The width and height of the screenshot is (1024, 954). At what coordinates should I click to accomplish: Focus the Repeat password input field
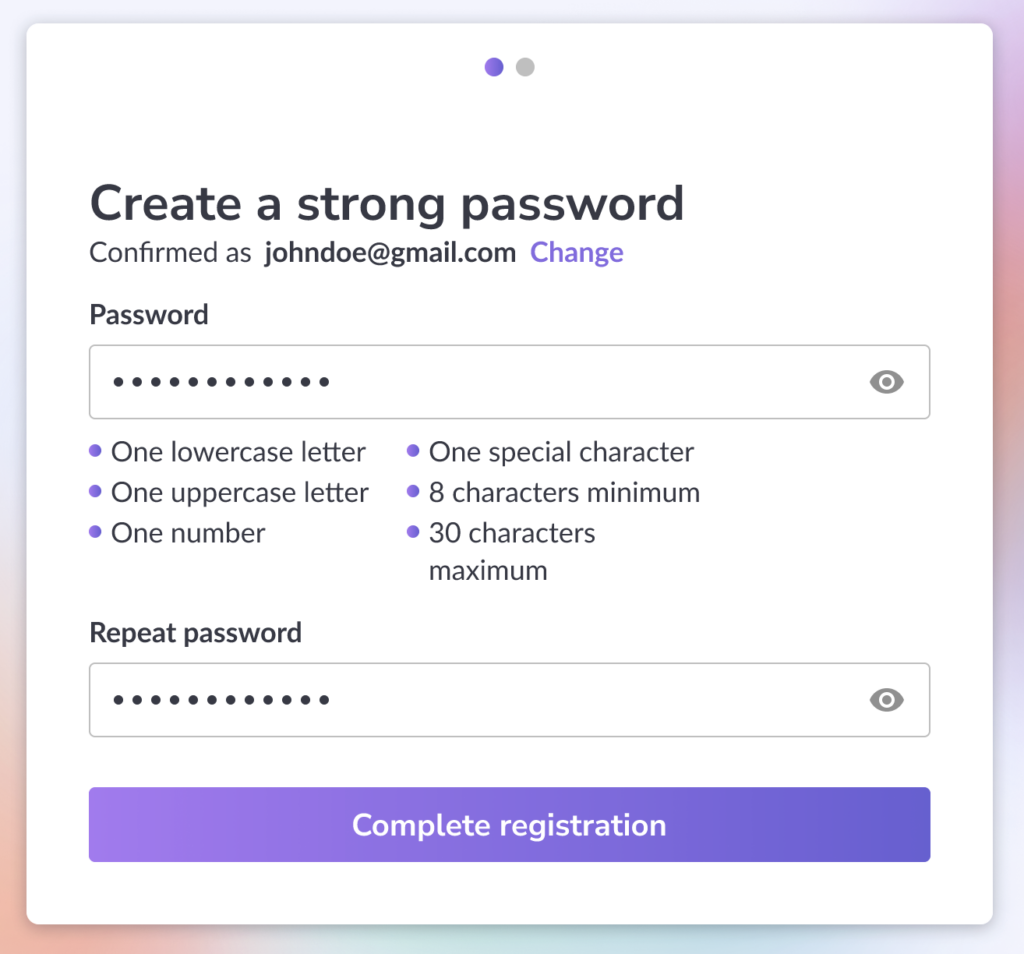[509, 700]
